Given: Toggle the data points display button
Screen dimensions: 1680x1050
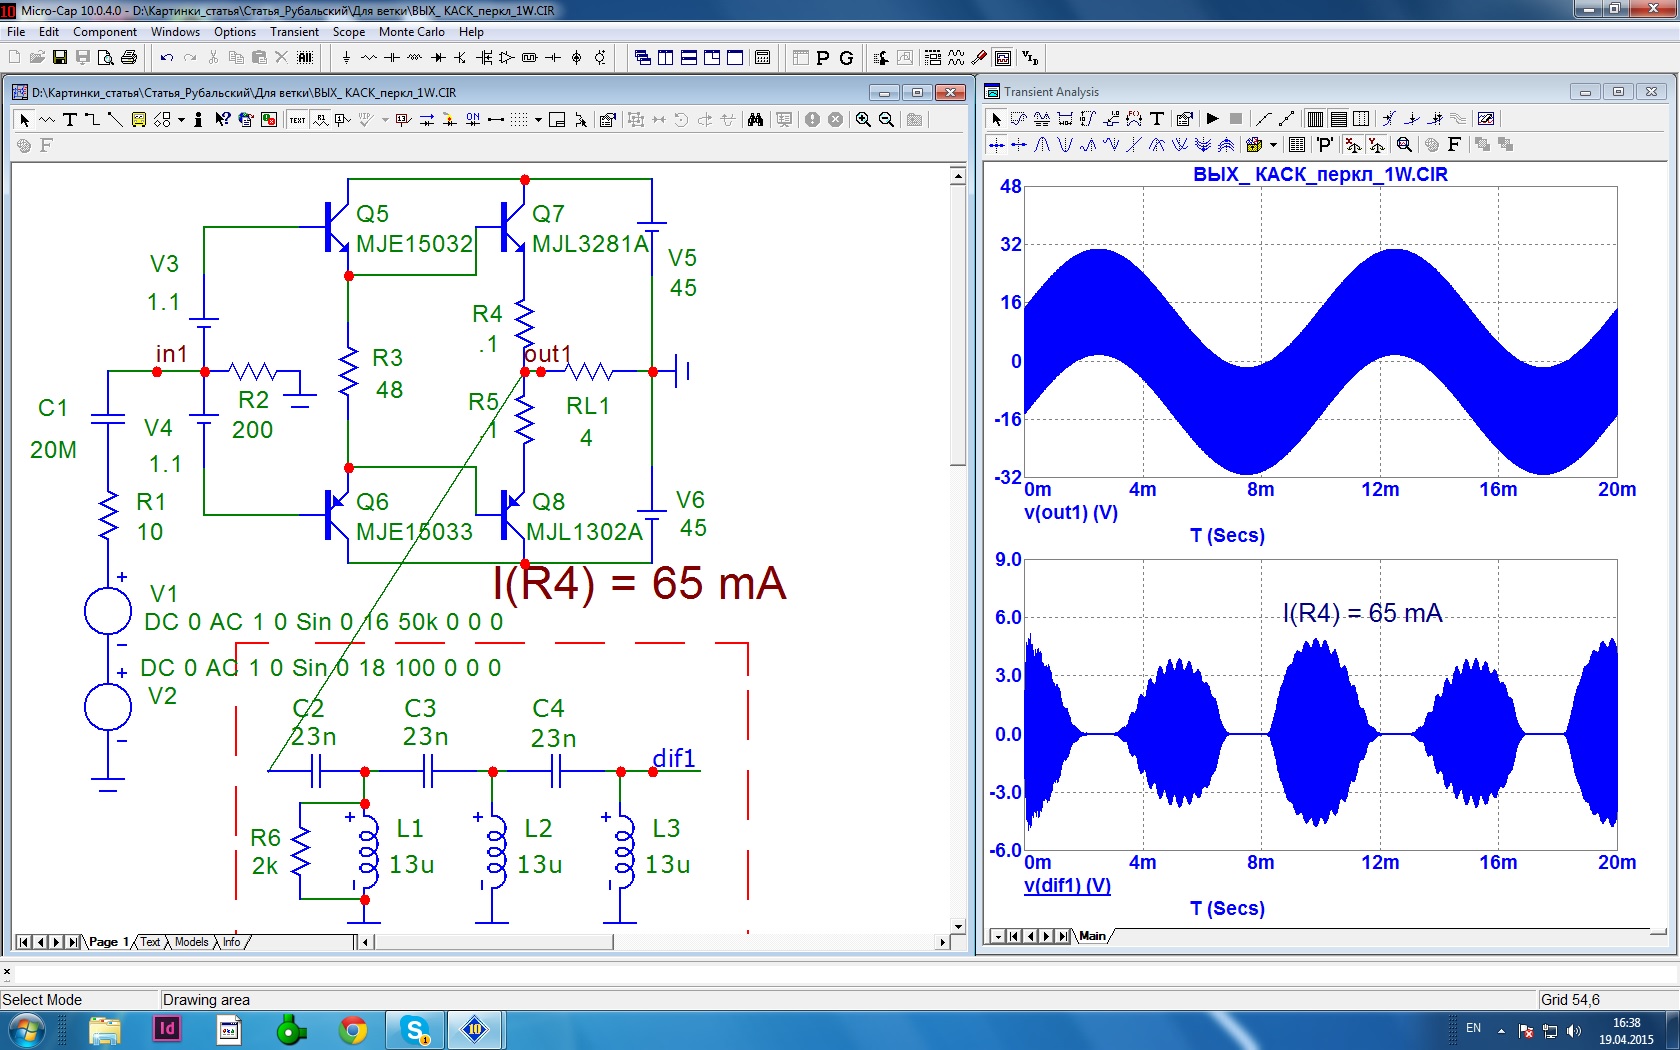Looking at the screenshot, I should click(x=1263, y=118).
